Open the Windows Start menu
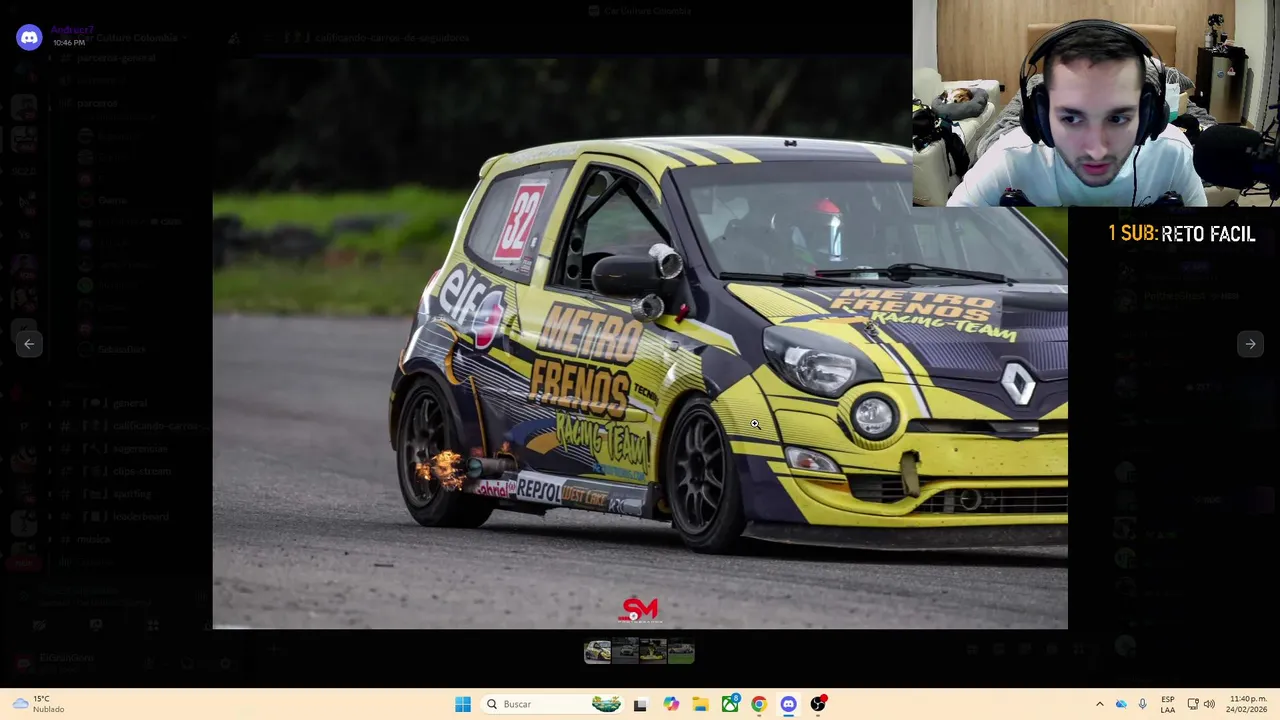This screenshot has height=720, width=1280. [x=462, y=704]
